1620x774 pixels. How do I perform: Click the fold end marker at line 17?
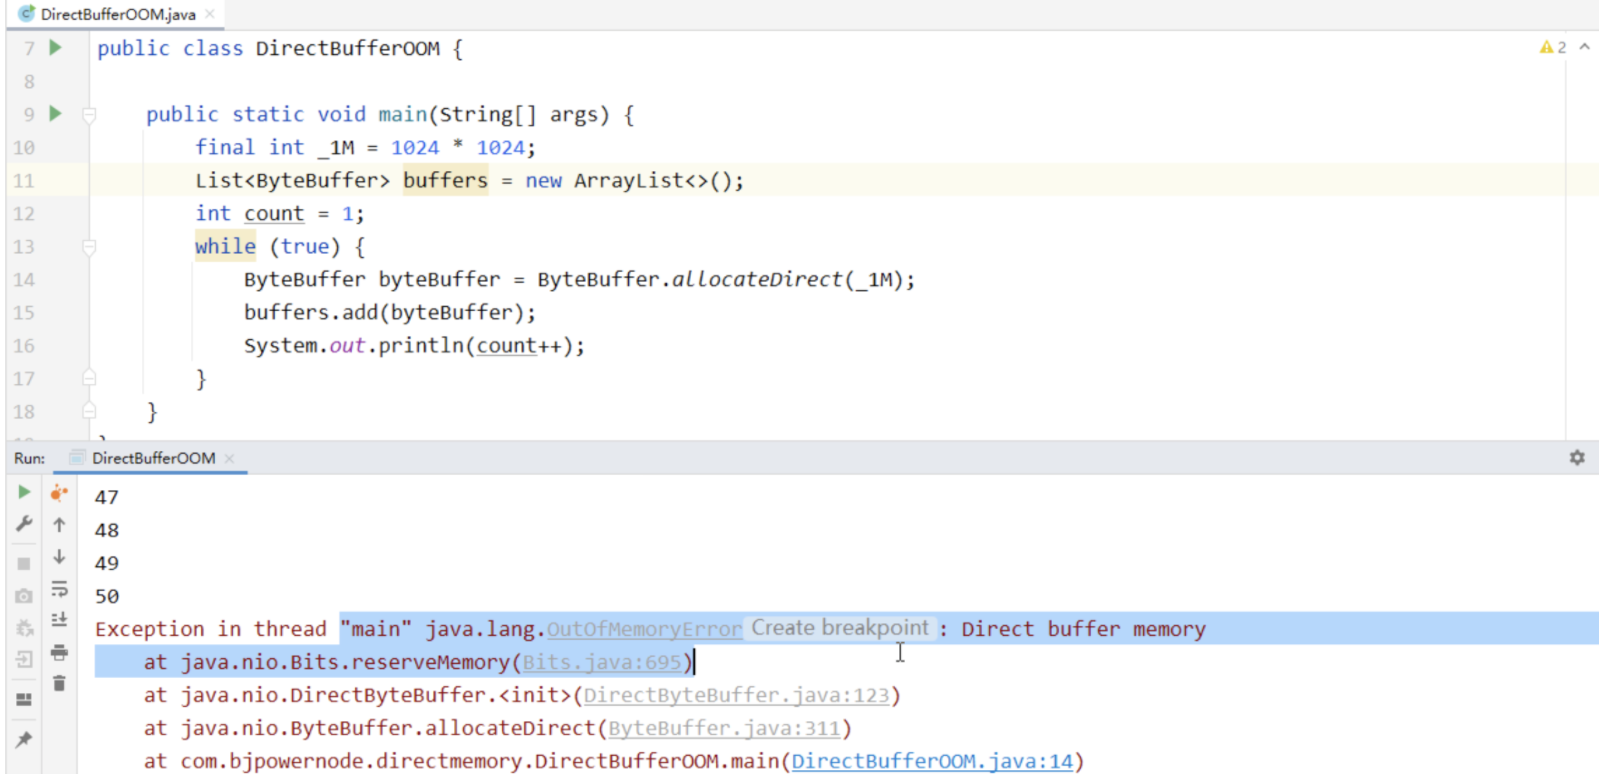point(89,378)
